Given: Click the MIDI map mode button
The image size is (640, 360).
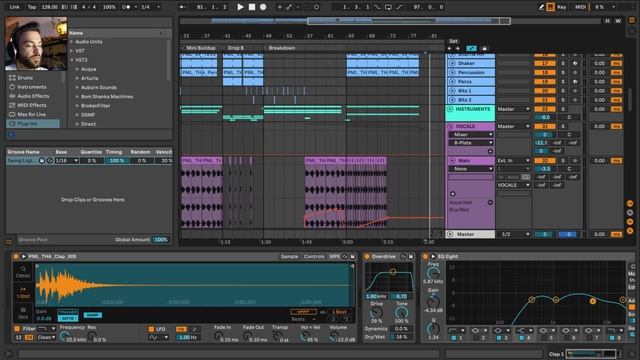Looking at the screenshot, I should [580, 7].
